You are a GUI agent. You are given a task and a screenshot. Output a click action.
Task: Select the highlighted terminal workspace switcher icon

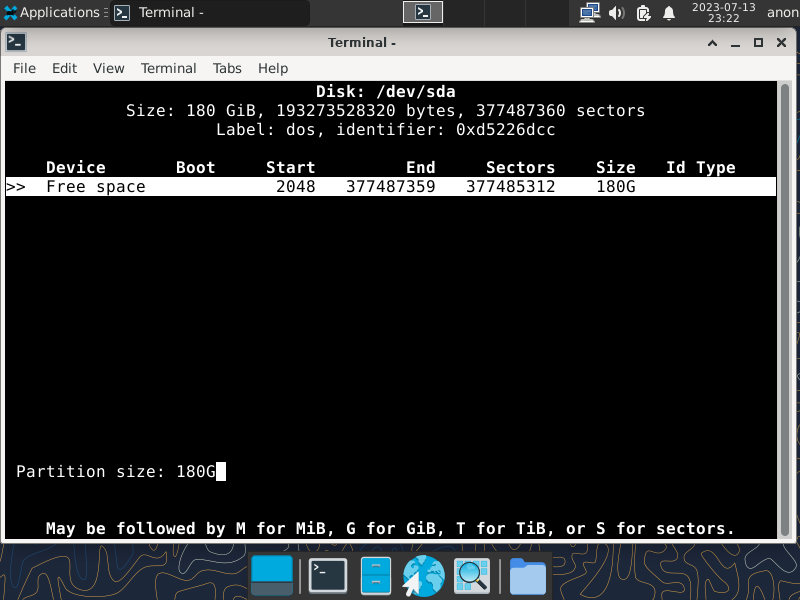(x=423, y=12)
